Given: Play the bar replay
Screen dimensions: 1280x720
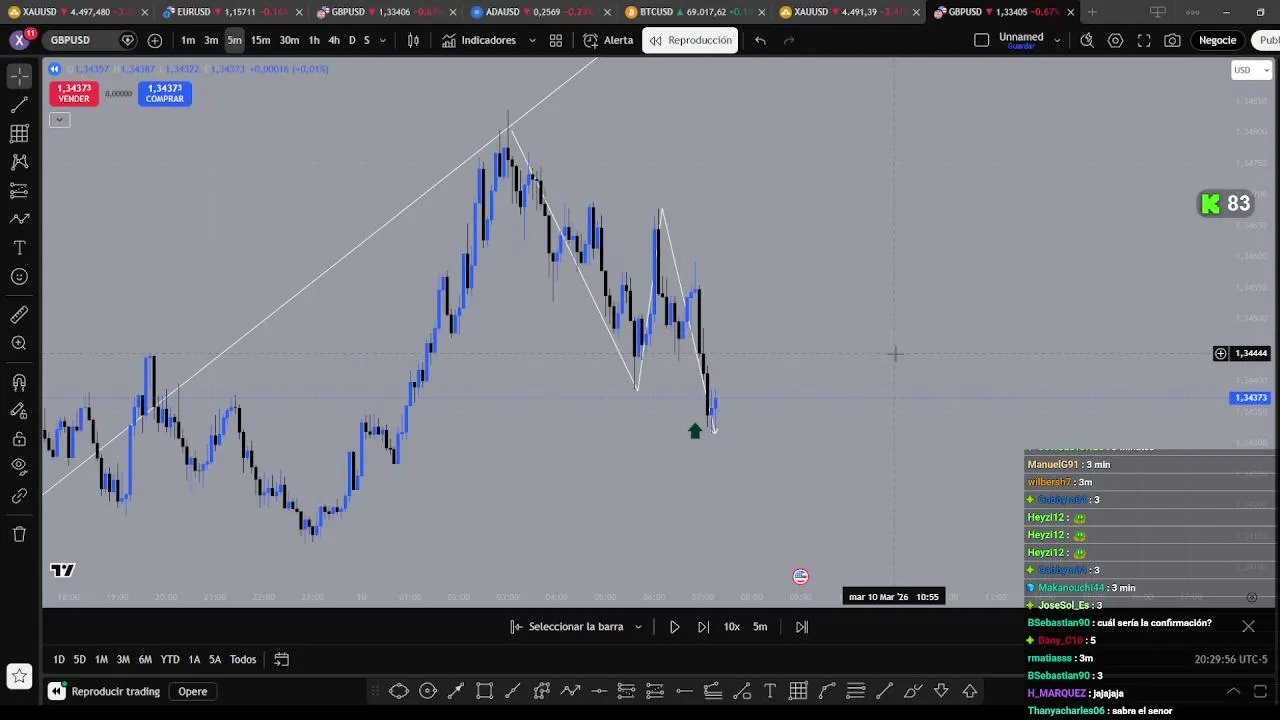Looking at the screenshot, I should [674, 627].
